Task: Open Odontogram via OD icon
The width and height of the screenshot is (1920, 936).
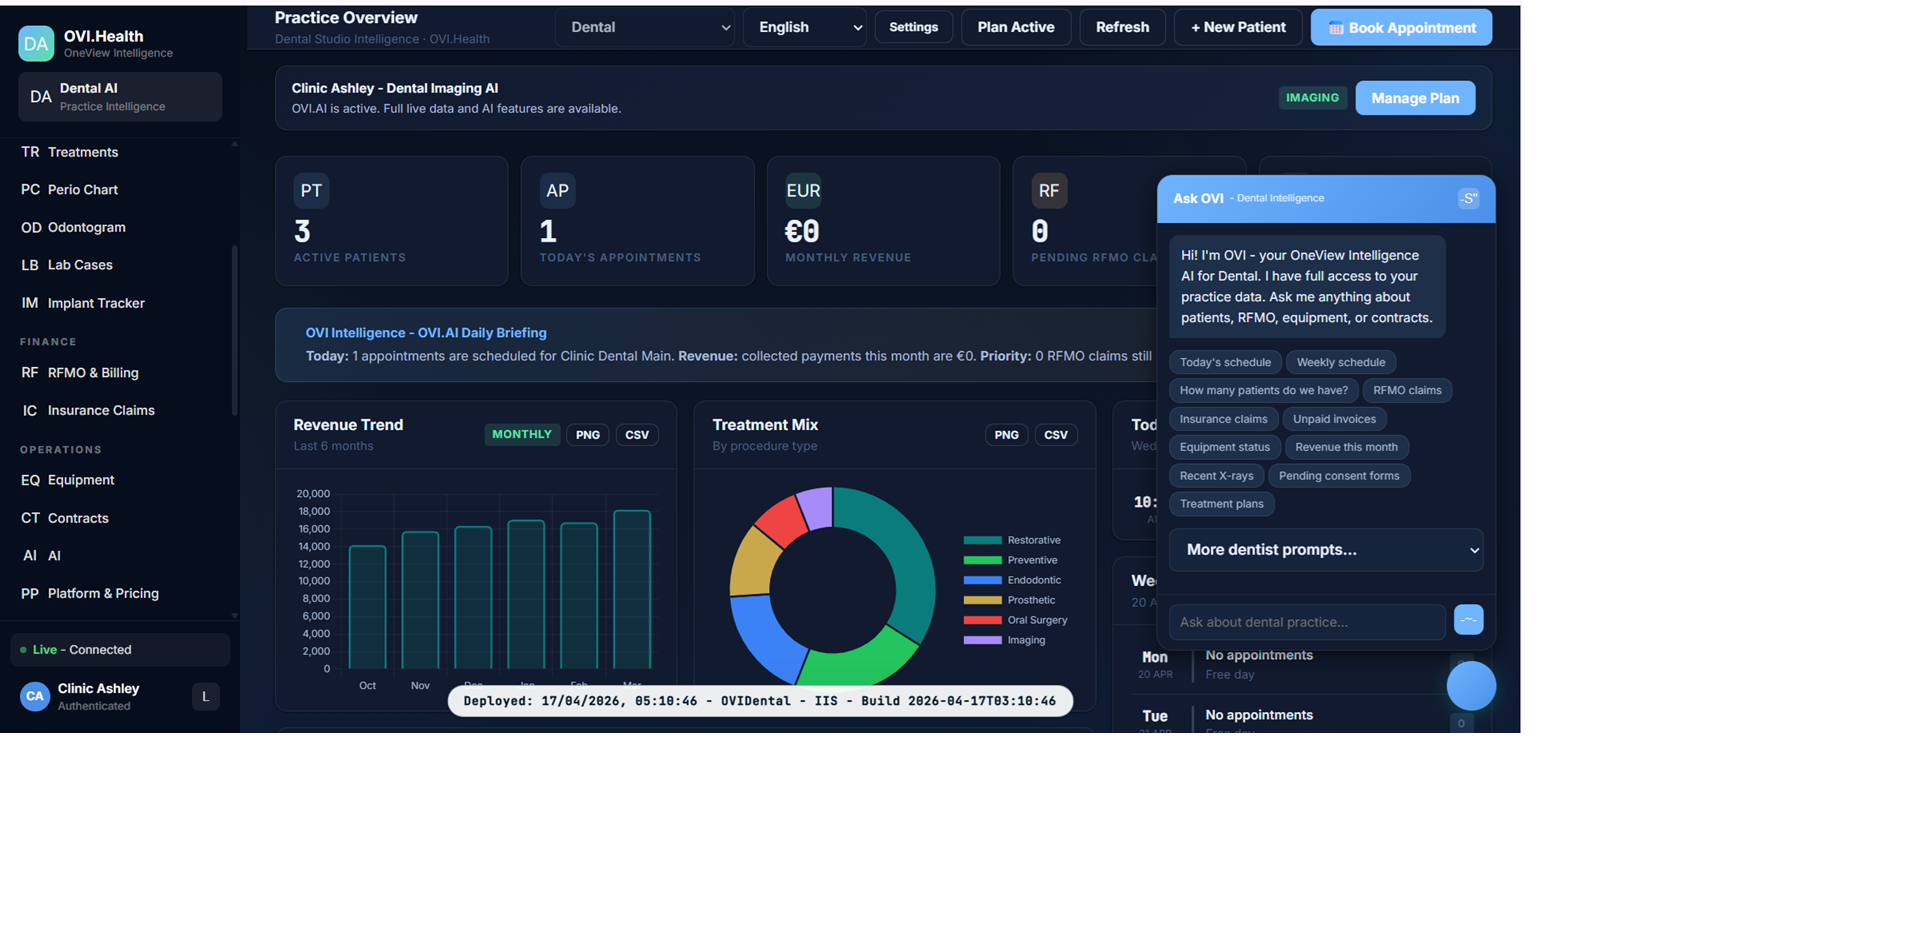Action: point(31,228)
